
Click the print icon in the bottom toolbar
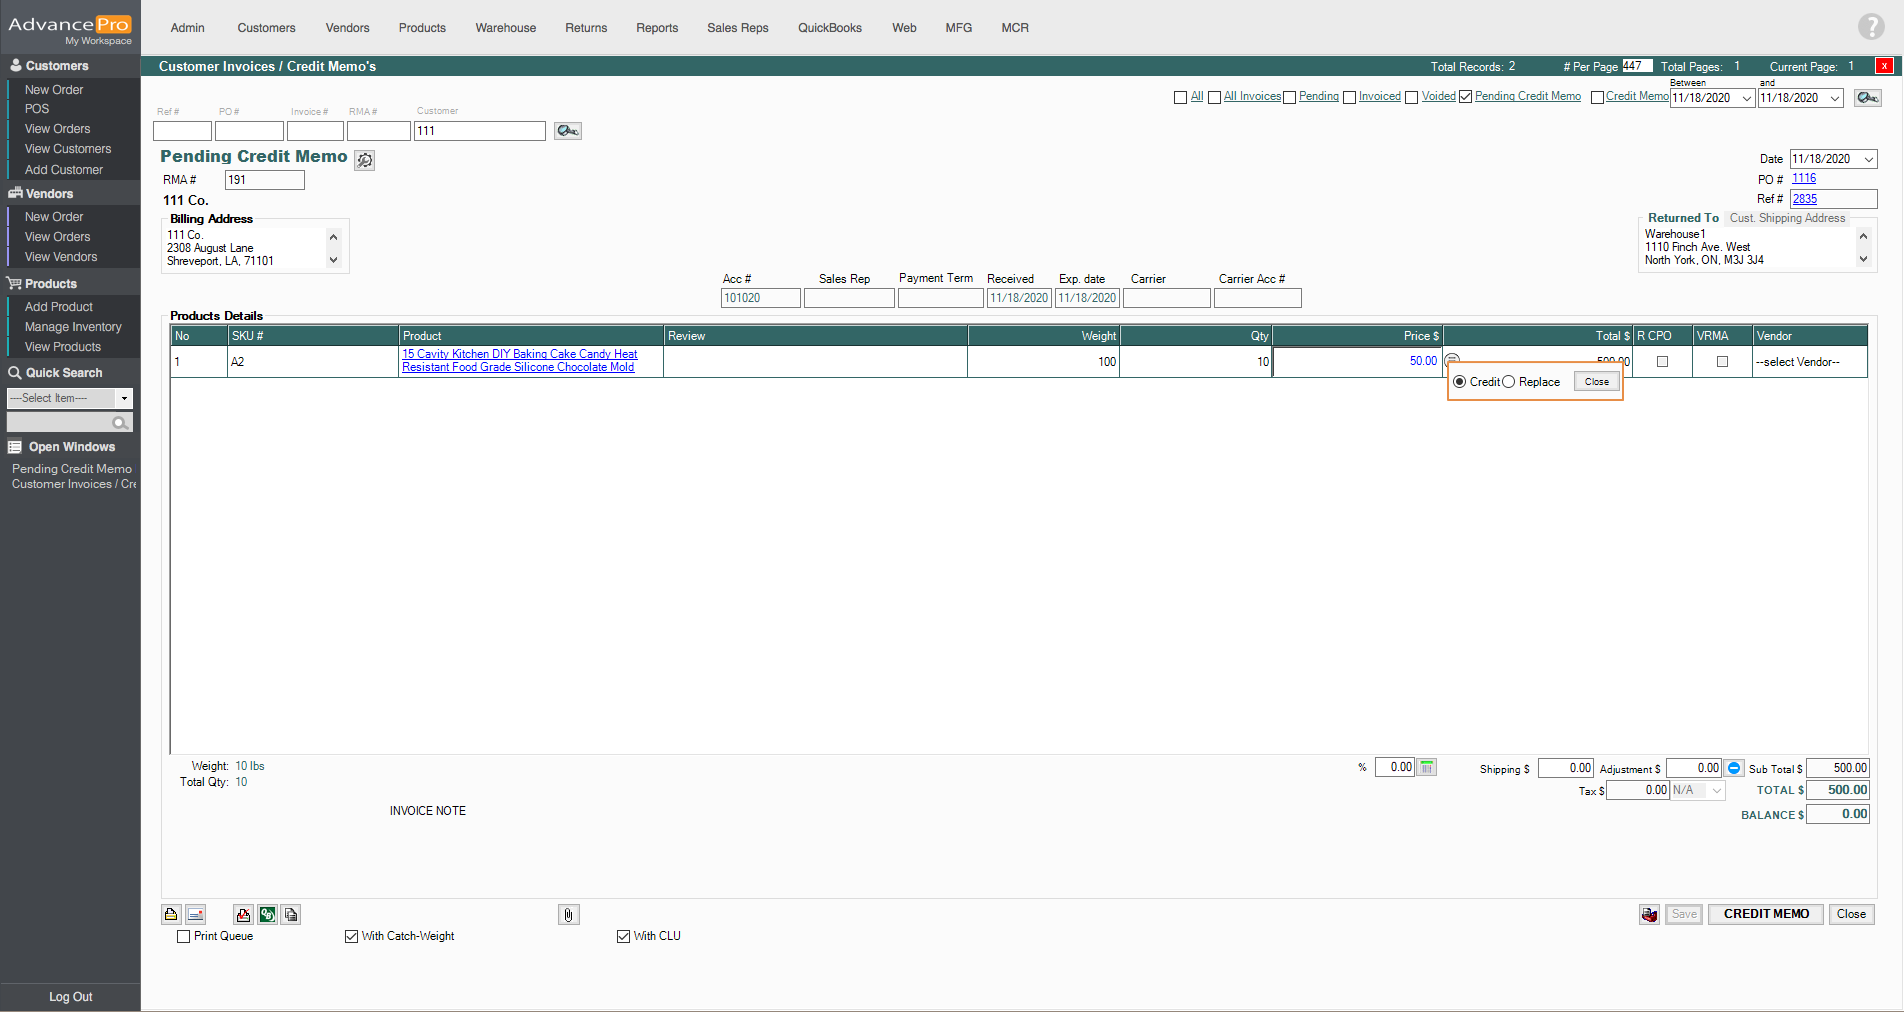click(x=171, y=914)
